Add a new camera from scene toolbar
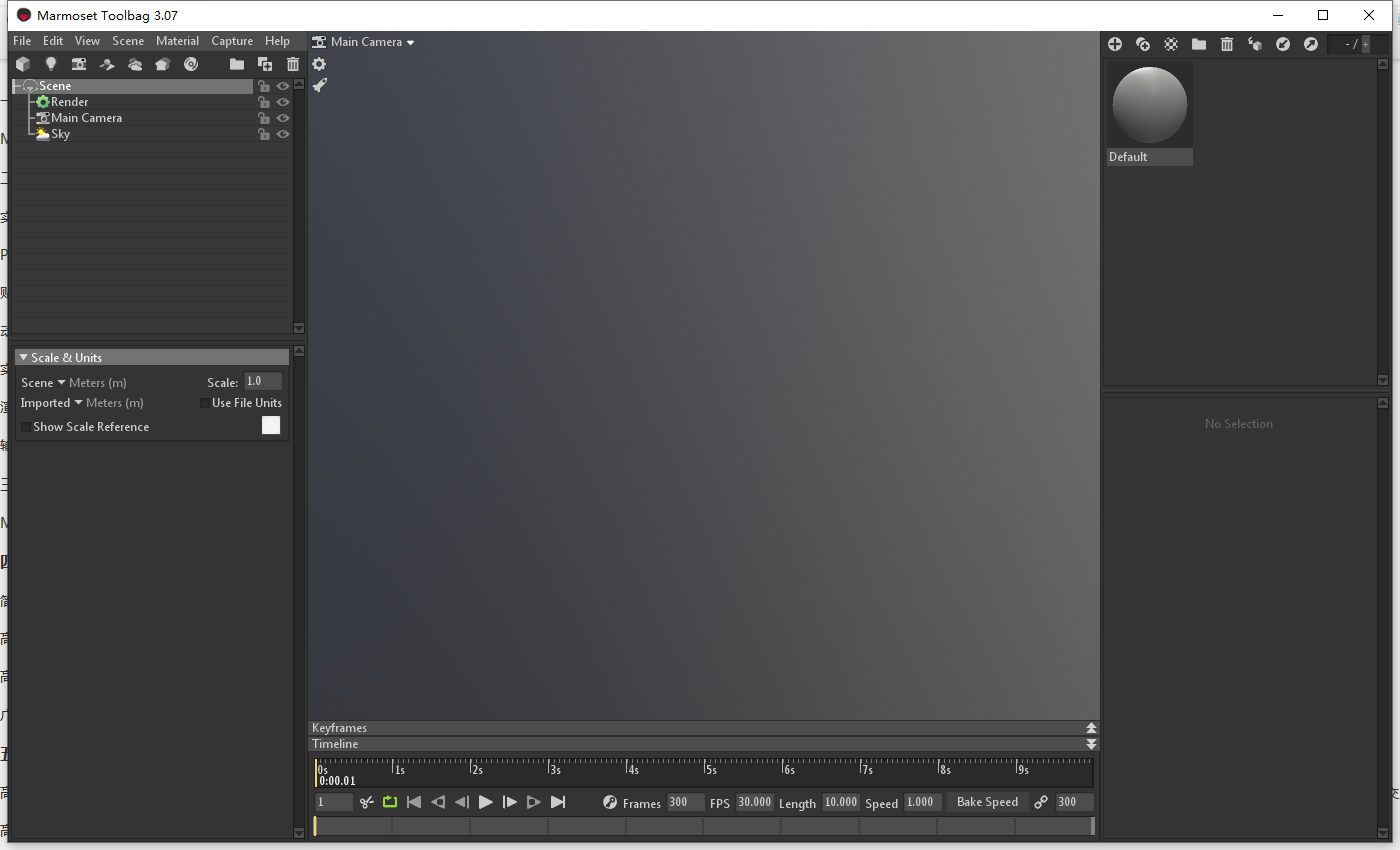Viewport: 1400px width, 850px height. coord(79,64)
